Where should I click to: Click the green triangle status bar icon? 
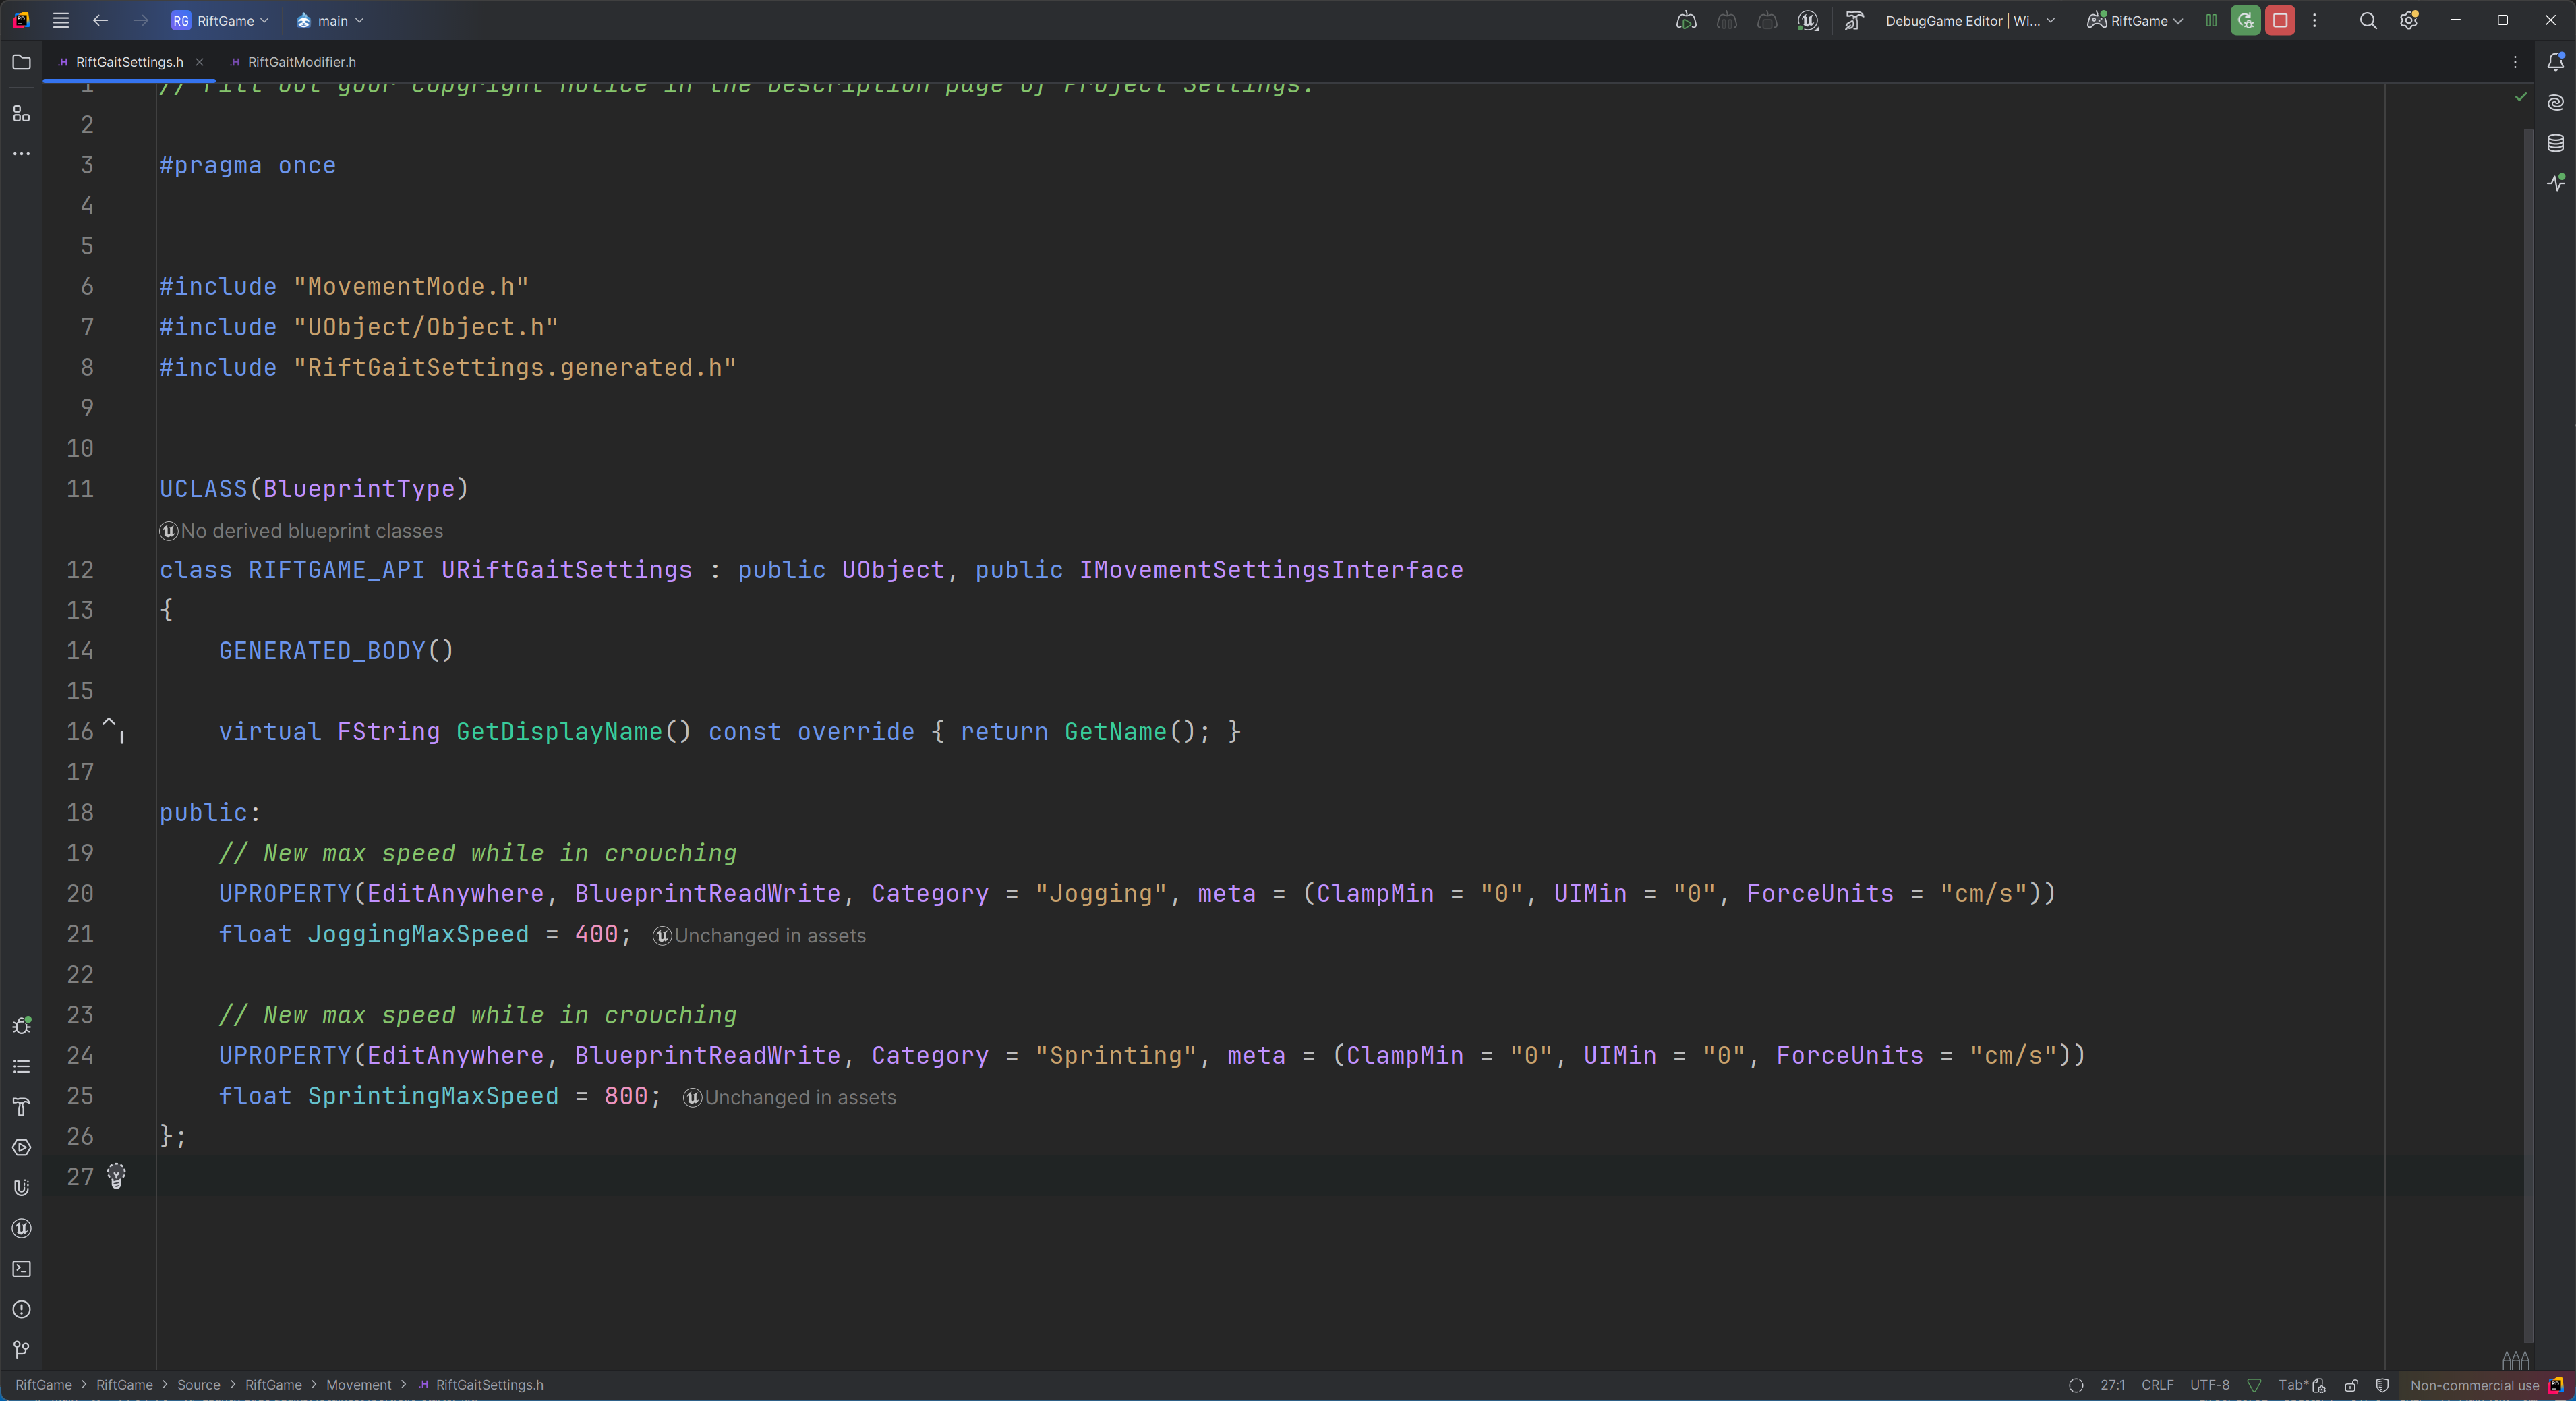click(2254, 1385)
